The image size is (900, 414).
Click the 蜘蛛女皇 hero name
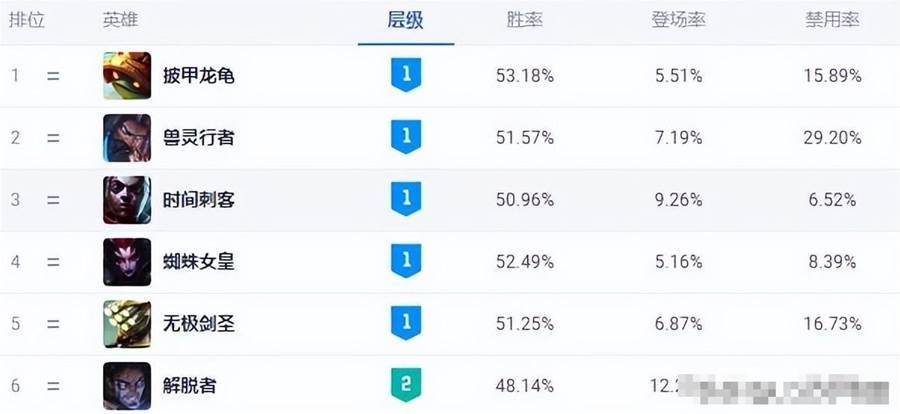click(199, 262)
